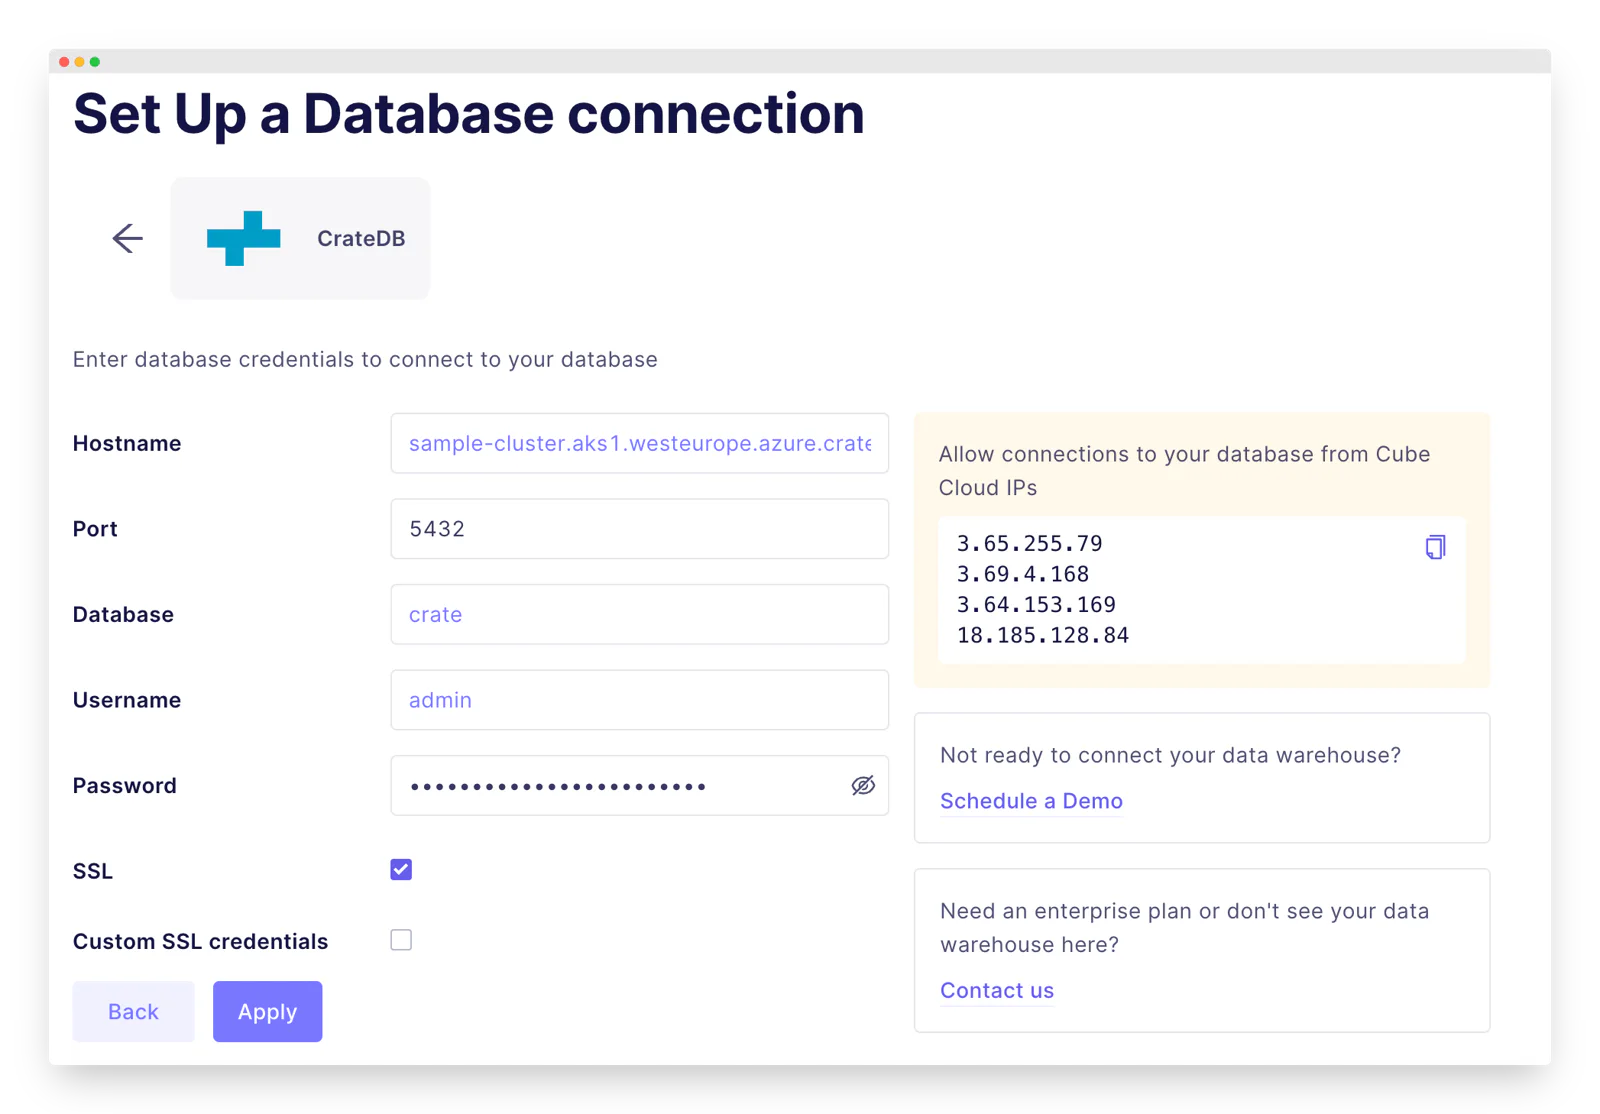This screenshot has width=1600, height=1114.
Task: Apply the database connection settings
Action: [x=267, y=1012]
